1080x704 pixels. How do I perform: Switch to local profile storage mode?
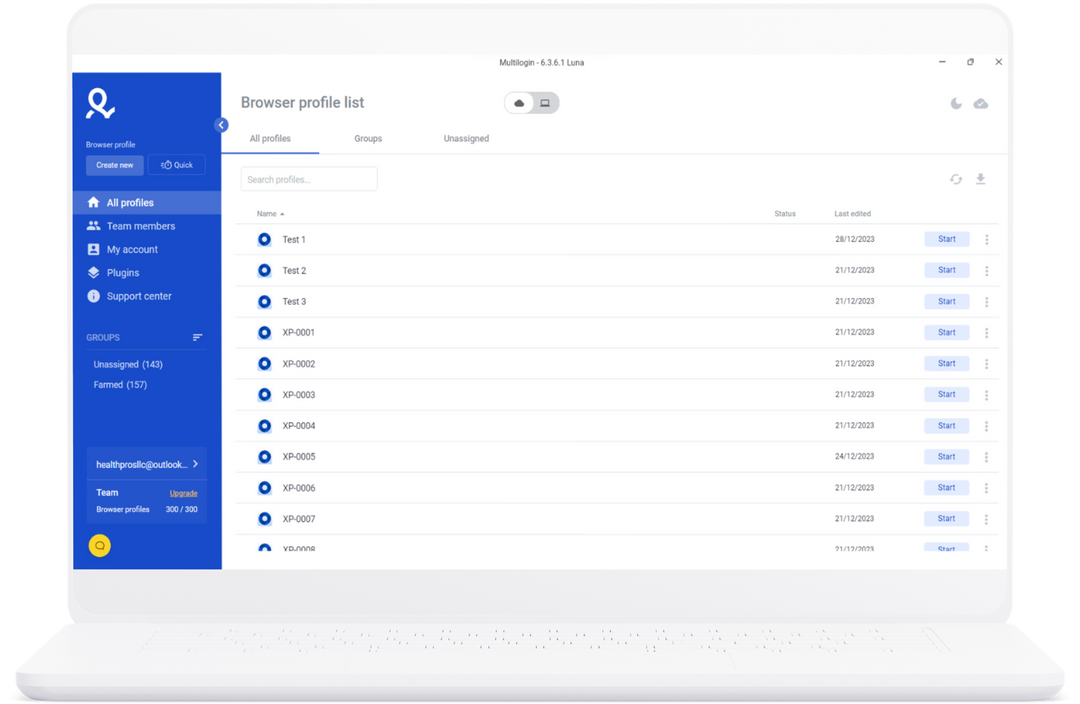click(545, 103)
